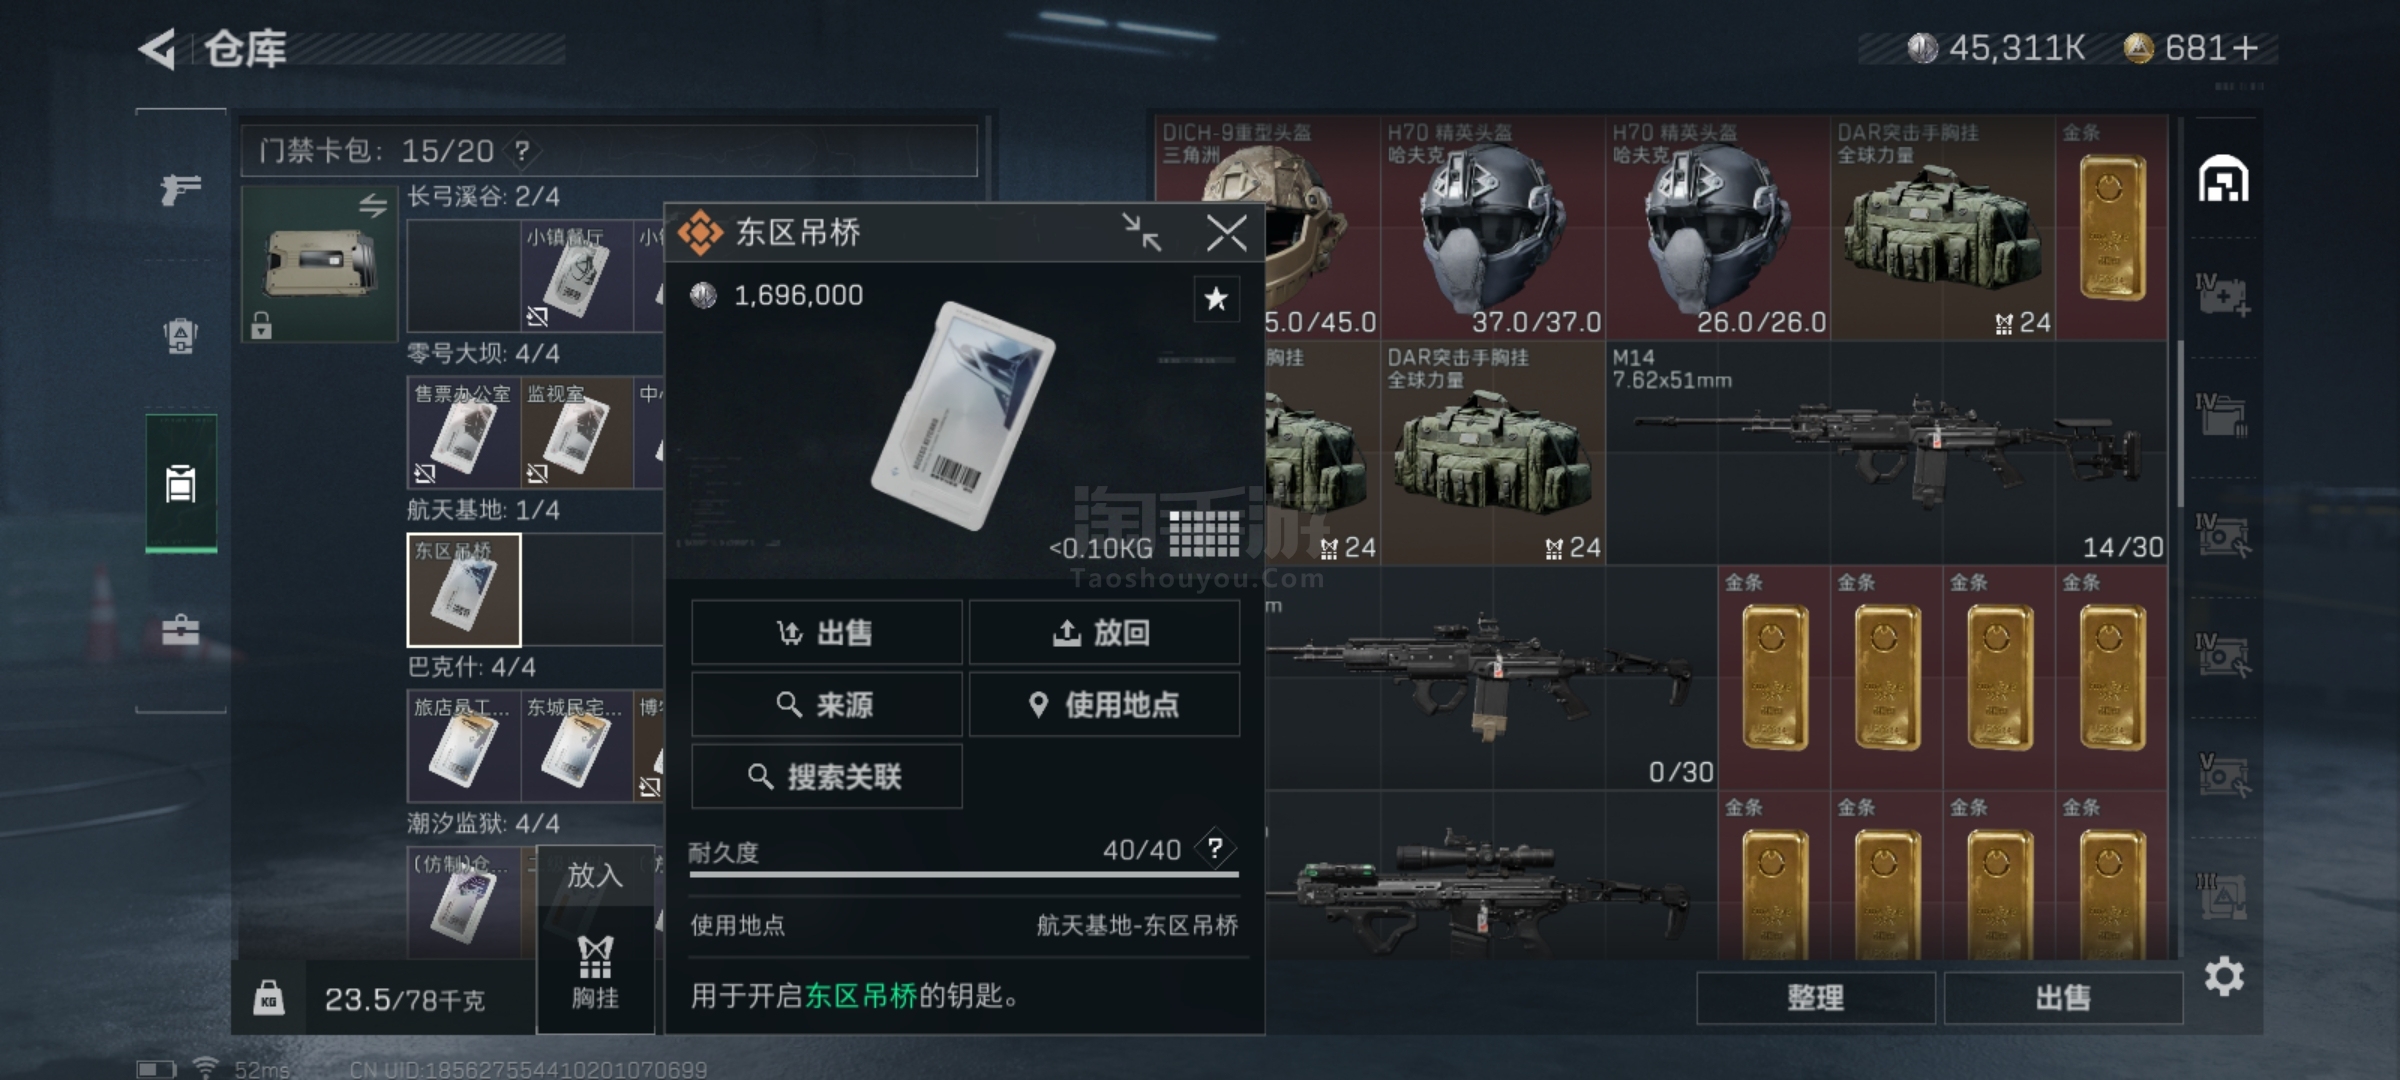Collapse the item detail popup
This screenshot has width=2400, height=1080.
(x=1141, y=232)
